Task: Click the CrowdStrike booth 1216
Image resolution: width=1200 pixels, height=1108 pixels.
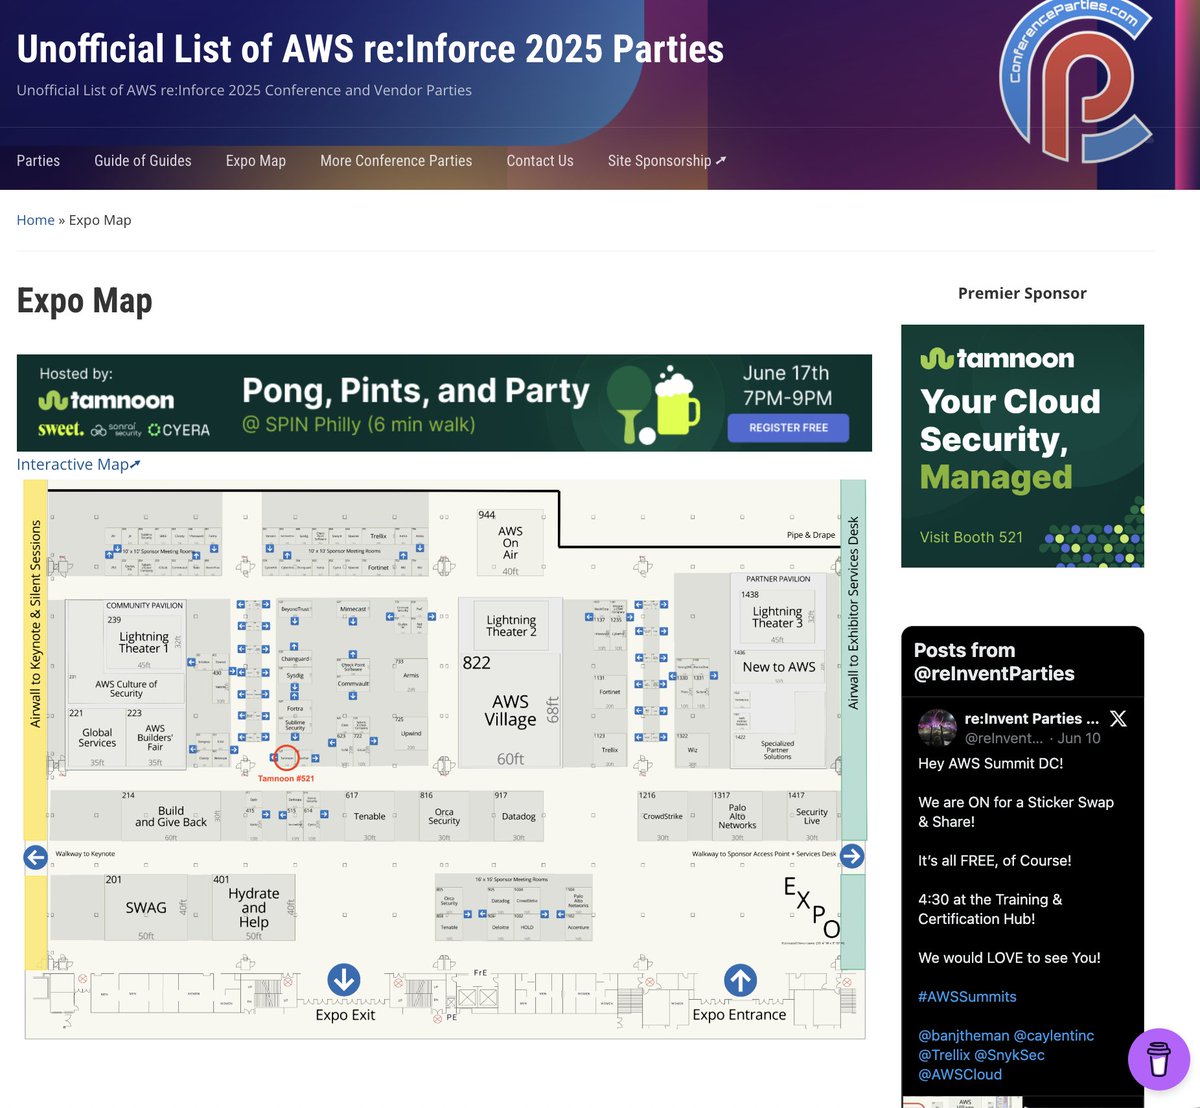Action: [x=663, y=817]
